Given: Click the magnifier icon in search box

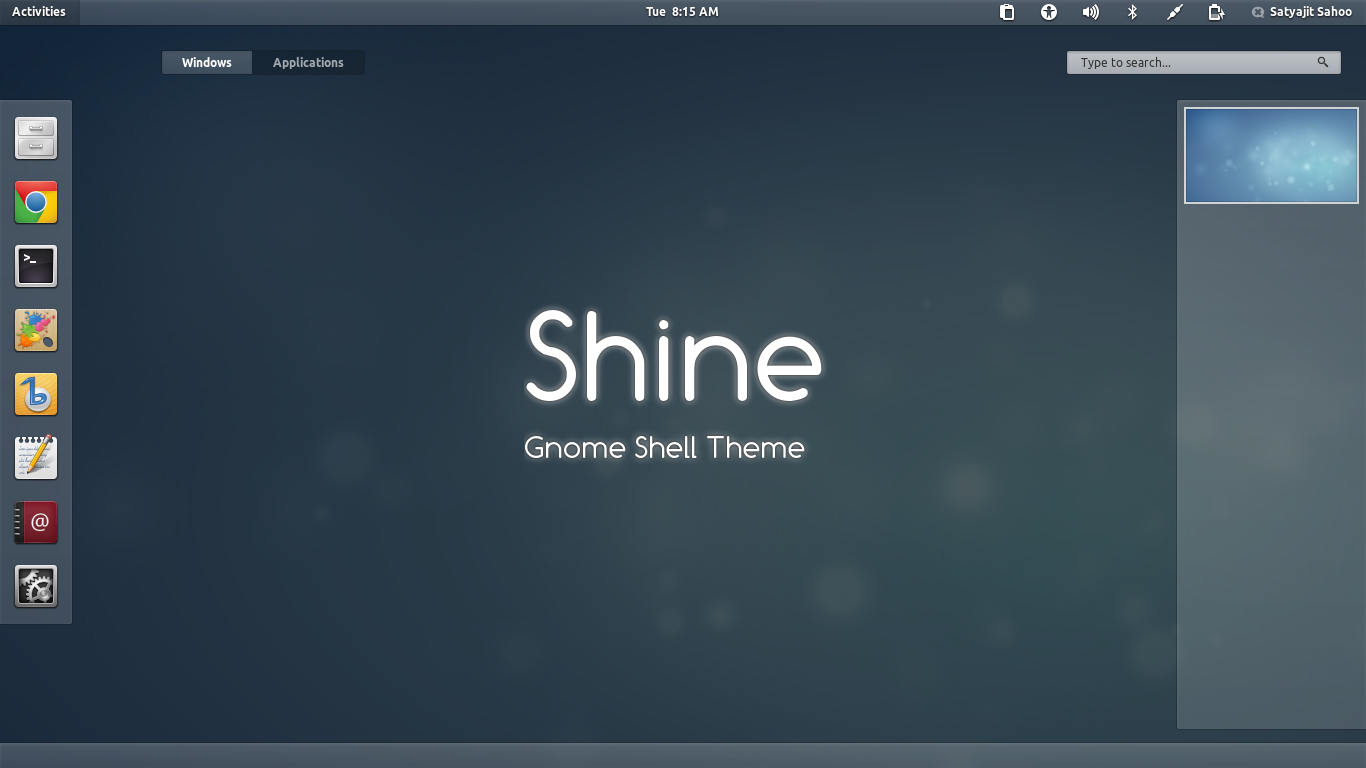Looking at the screenshot, I should coord(1323,62).
